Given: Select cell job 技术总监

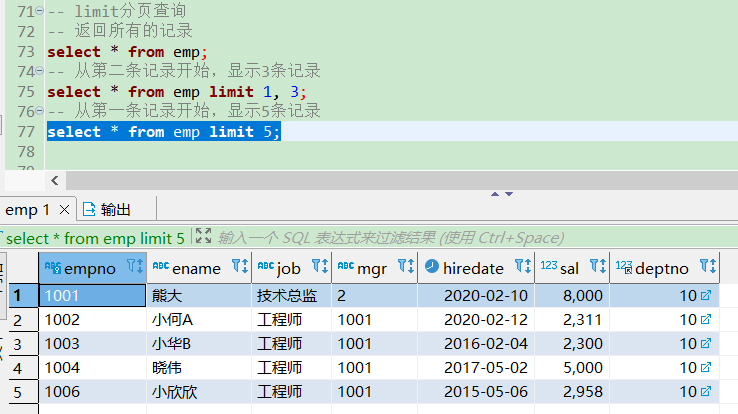Looking at the screenshot, I should [292, 295].
